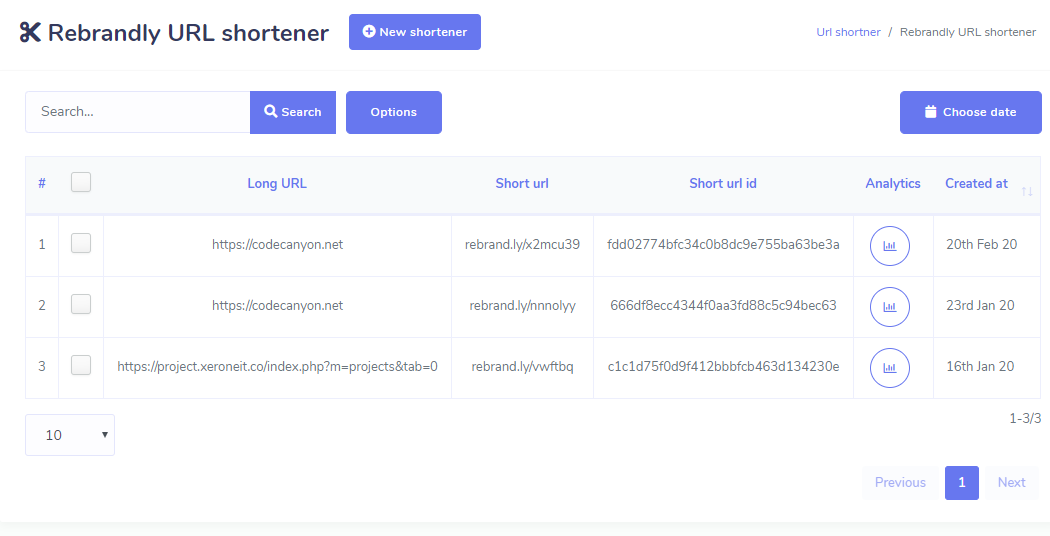Go to the Previous page
1050x536 pixels.
coord(900,483)
